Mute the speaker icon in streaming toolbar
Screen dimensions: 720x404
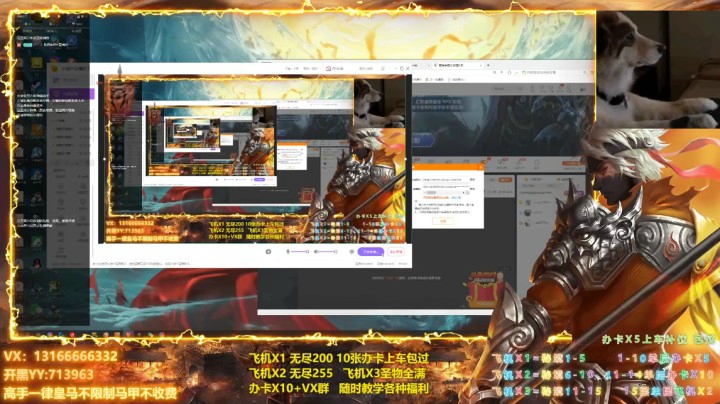click(316, 252)
